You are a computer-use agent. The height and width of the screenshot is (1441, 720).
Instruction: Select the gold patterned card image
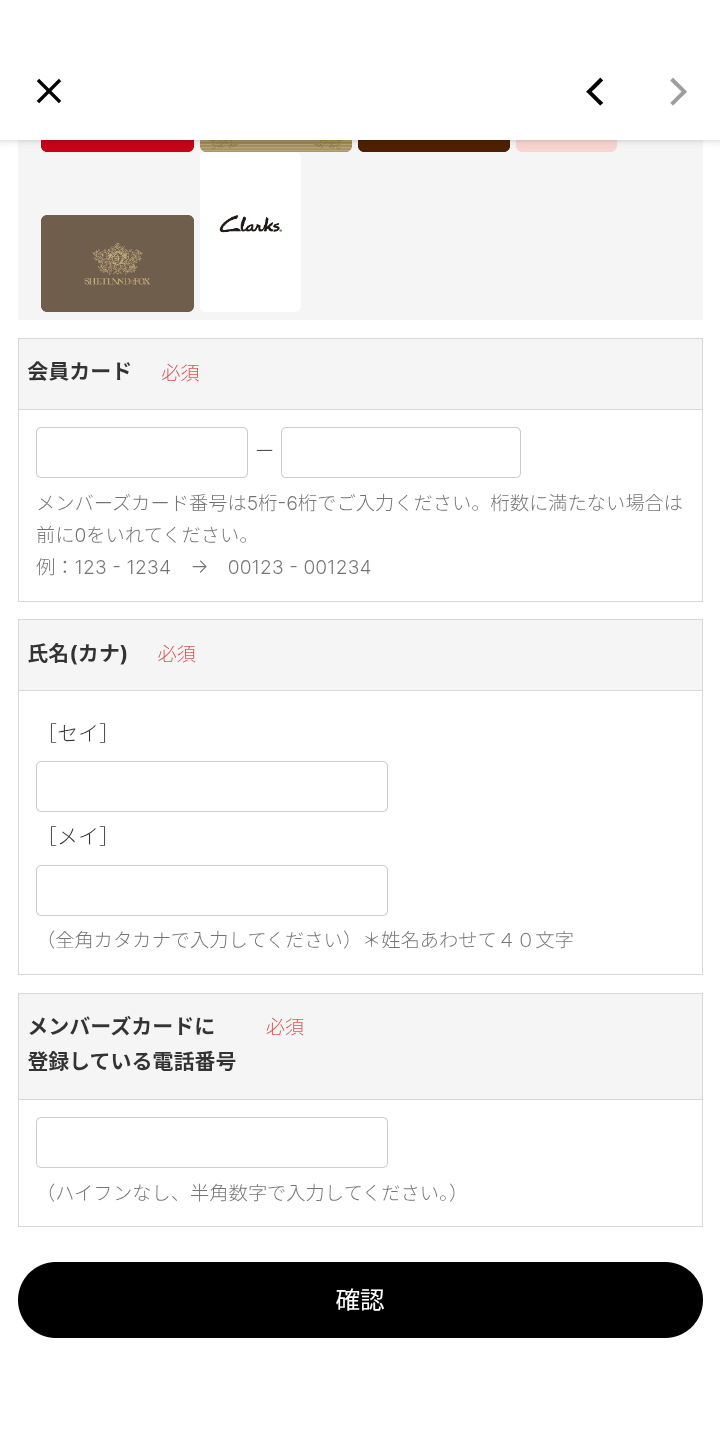(x=276, y=146)
